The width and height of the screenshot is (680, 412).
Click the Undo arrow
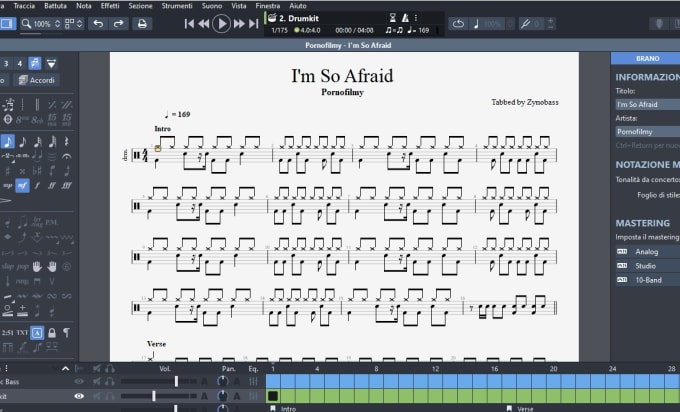point(98,23)
